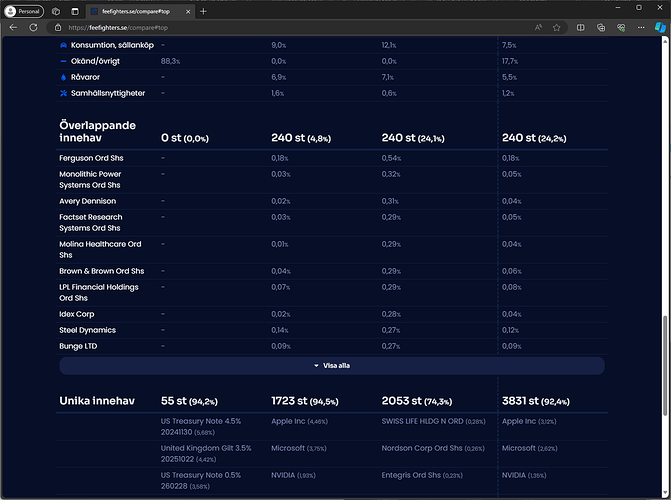671x500 pixels.
Task: Open the Read aloud icon in address bar
Action: click(538, 28)
